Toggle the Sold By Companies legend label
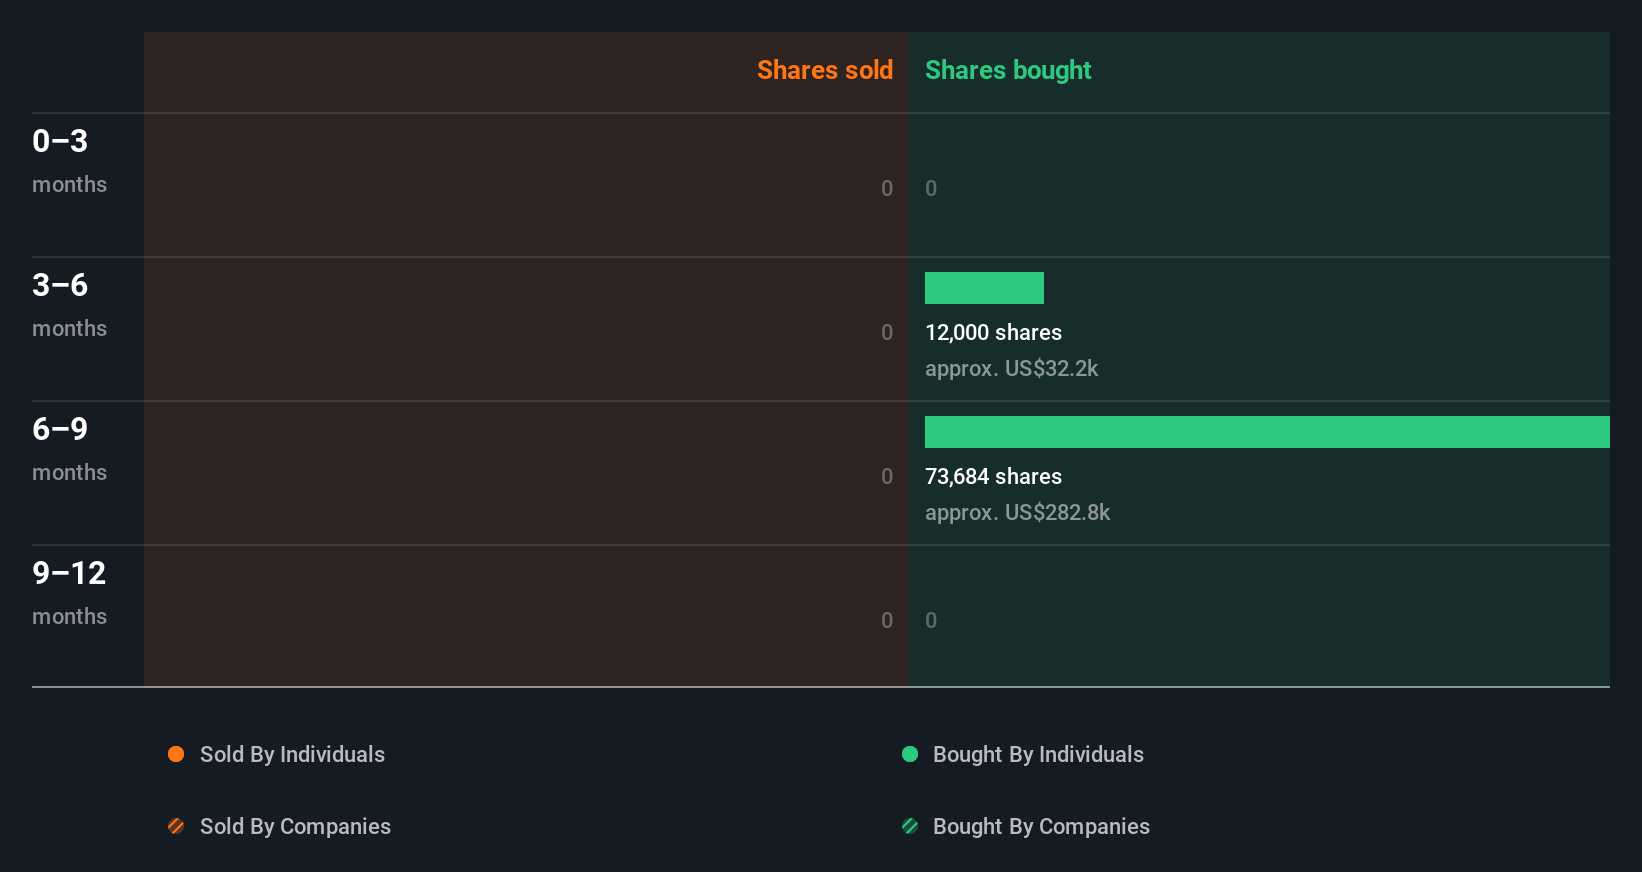The height and width of the screenshot is (872, 1642). [x=295, y=826]
